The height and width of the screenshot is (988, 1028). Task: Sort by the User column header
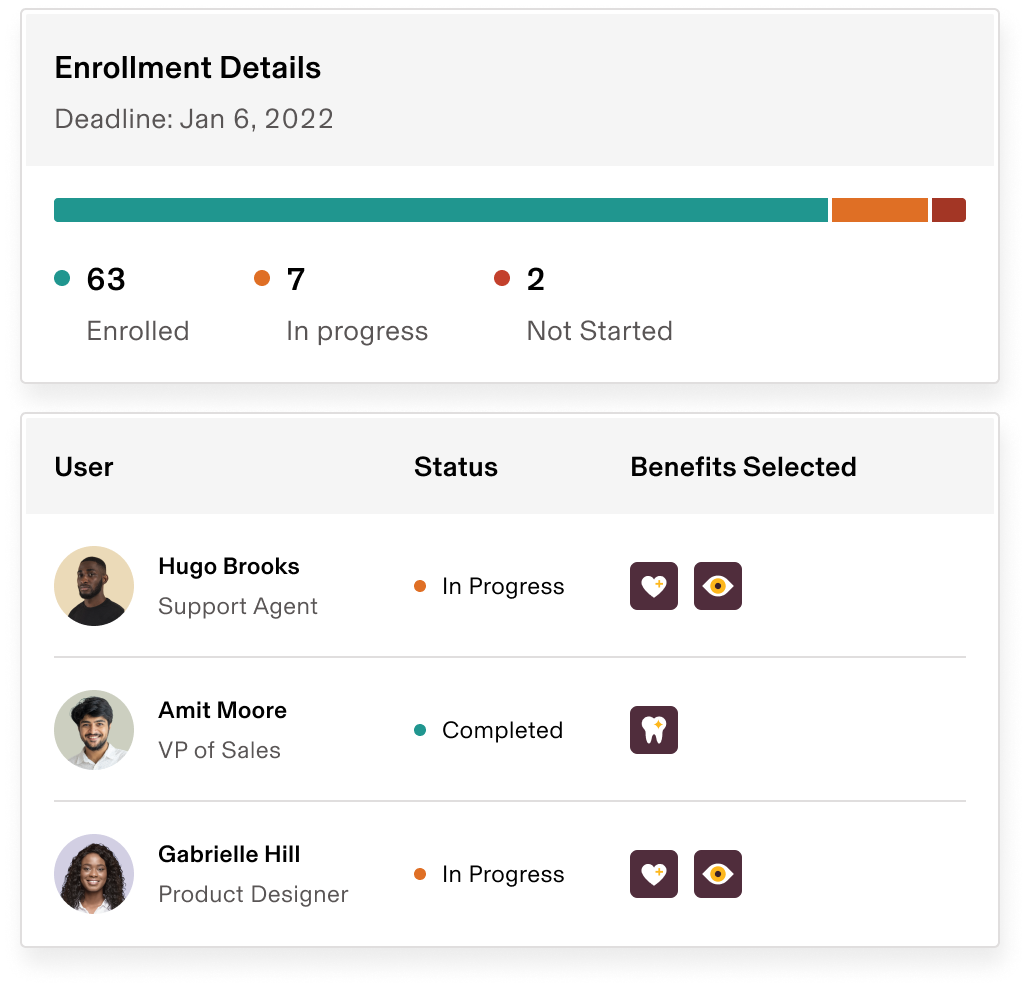coord(84,467)
